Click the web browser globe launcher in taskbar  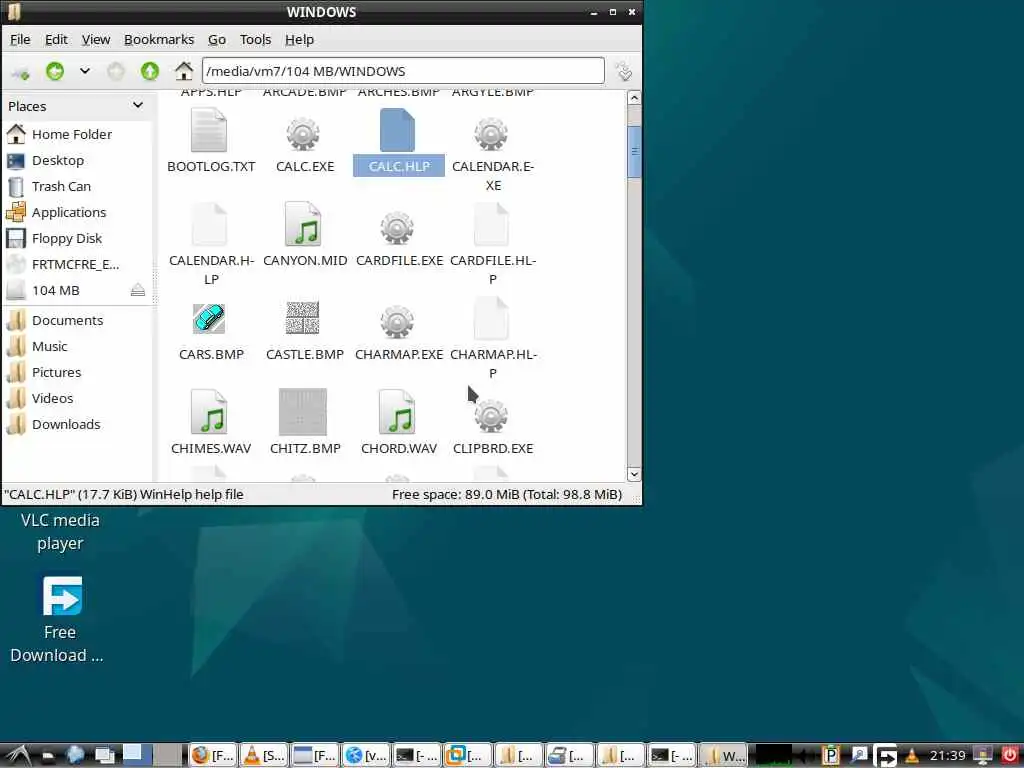pos(75,755)
